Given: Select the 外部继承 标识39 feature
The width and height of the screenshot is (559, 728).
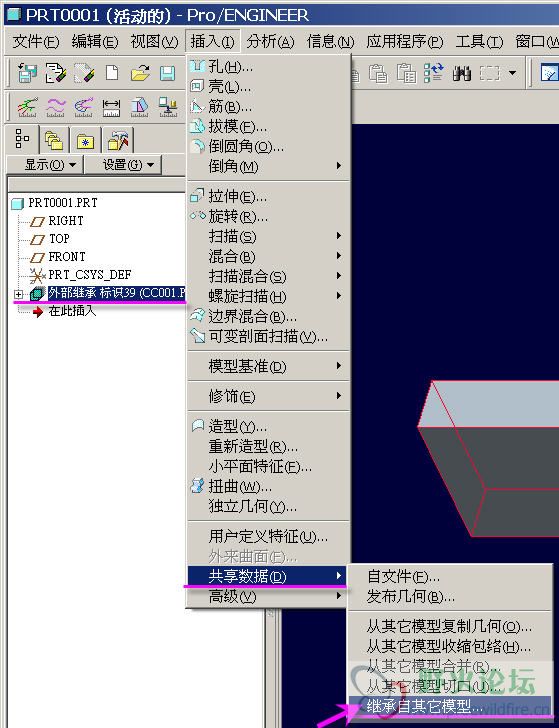Looking at the screenshot, I should pyautogui.click(x=117, y=293).
